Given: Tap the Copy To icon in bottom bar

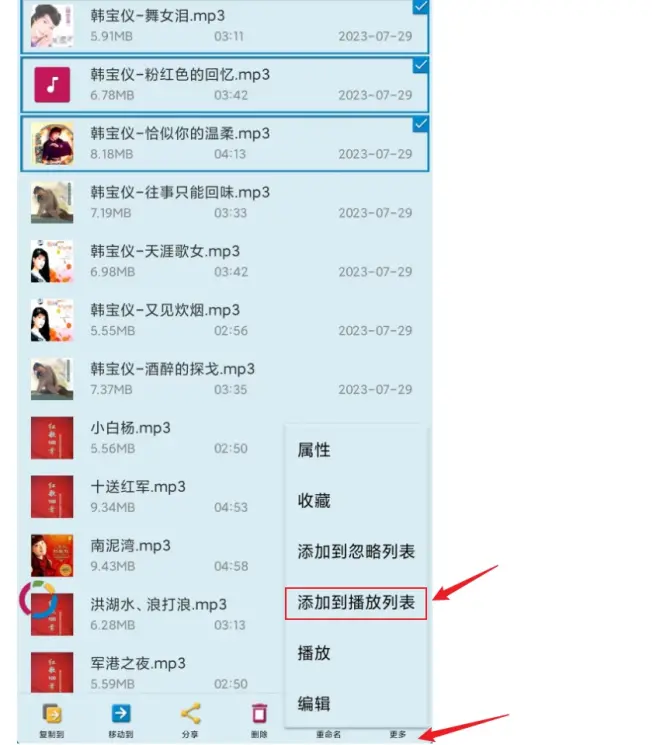Looking at the screenshot, I should (x=52, y=714).
